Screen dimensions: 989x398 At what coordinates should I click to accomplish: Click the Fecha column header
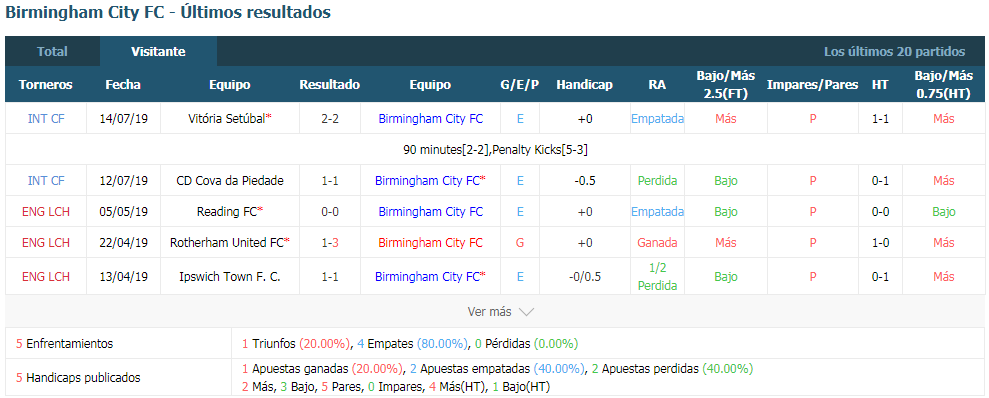click(x=123, y=85)
